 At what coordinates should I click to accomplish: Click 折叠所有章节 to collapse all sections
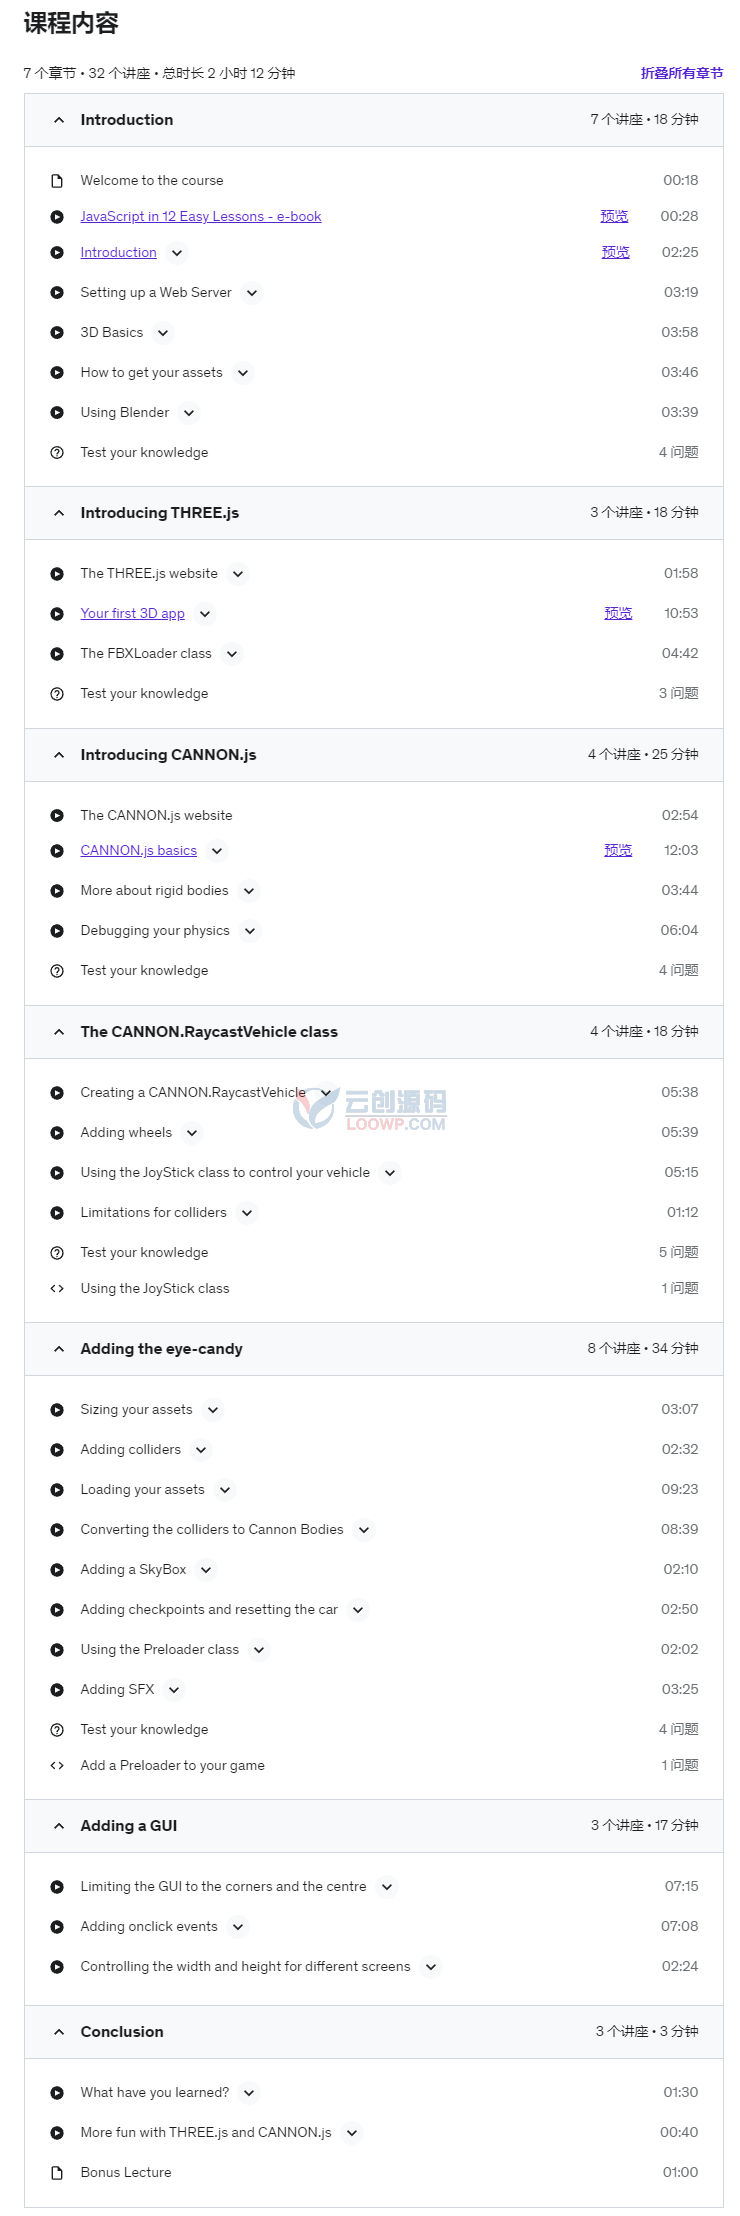point(682,73)
